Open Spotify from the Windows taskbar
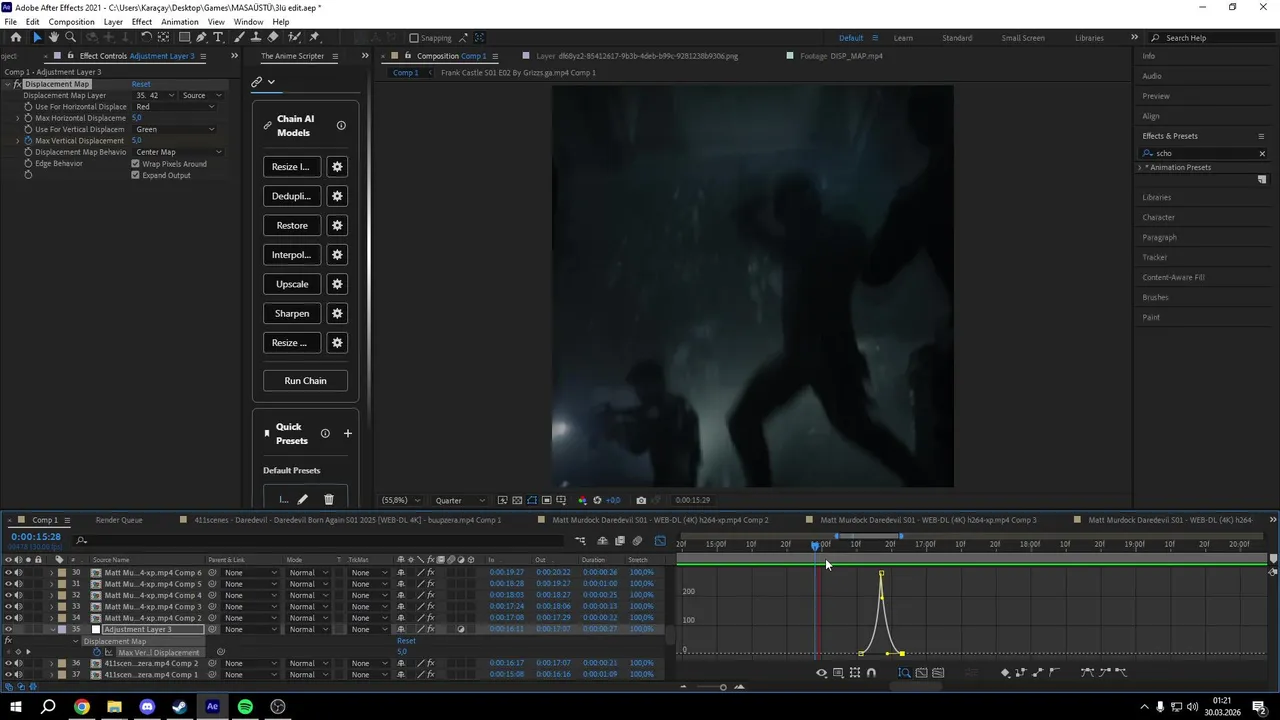The height and width of the screenshot is (720, 1280). [x=245, y=707]
